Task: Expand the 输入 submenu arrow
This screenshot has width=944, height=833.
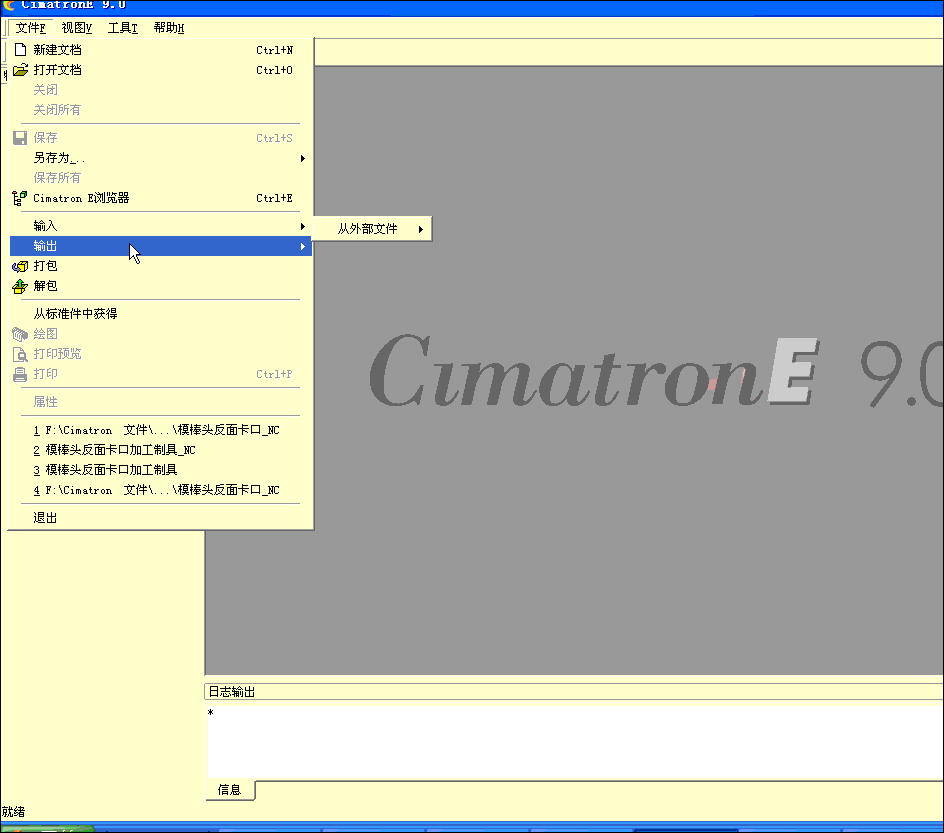Action: click(x=303, y=226)
